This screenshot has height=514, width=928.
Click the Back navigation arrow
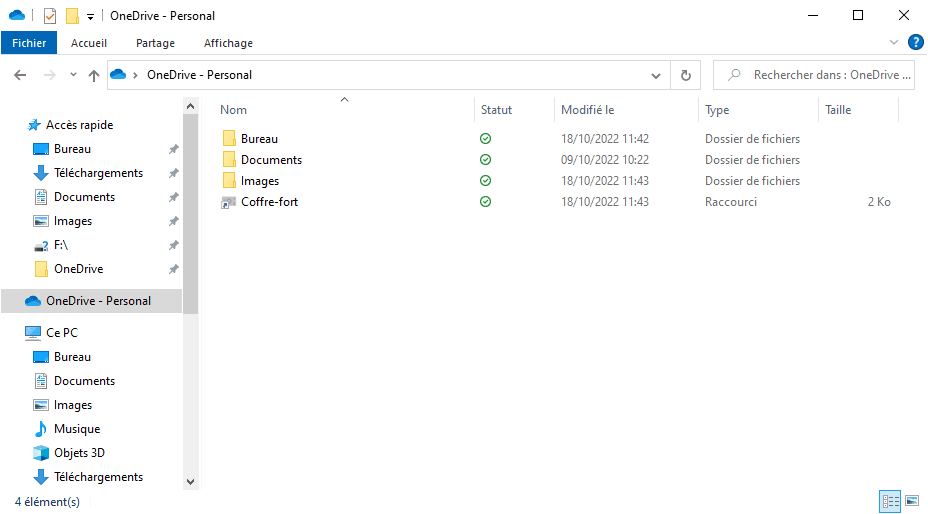tap(21, 75)
